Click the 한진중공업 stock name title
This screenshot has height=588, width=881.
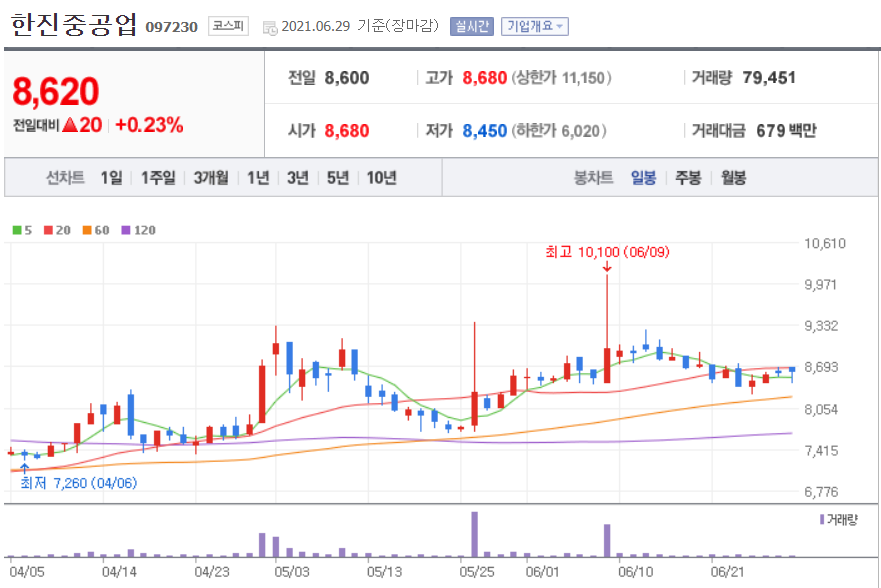pos(74,25)
